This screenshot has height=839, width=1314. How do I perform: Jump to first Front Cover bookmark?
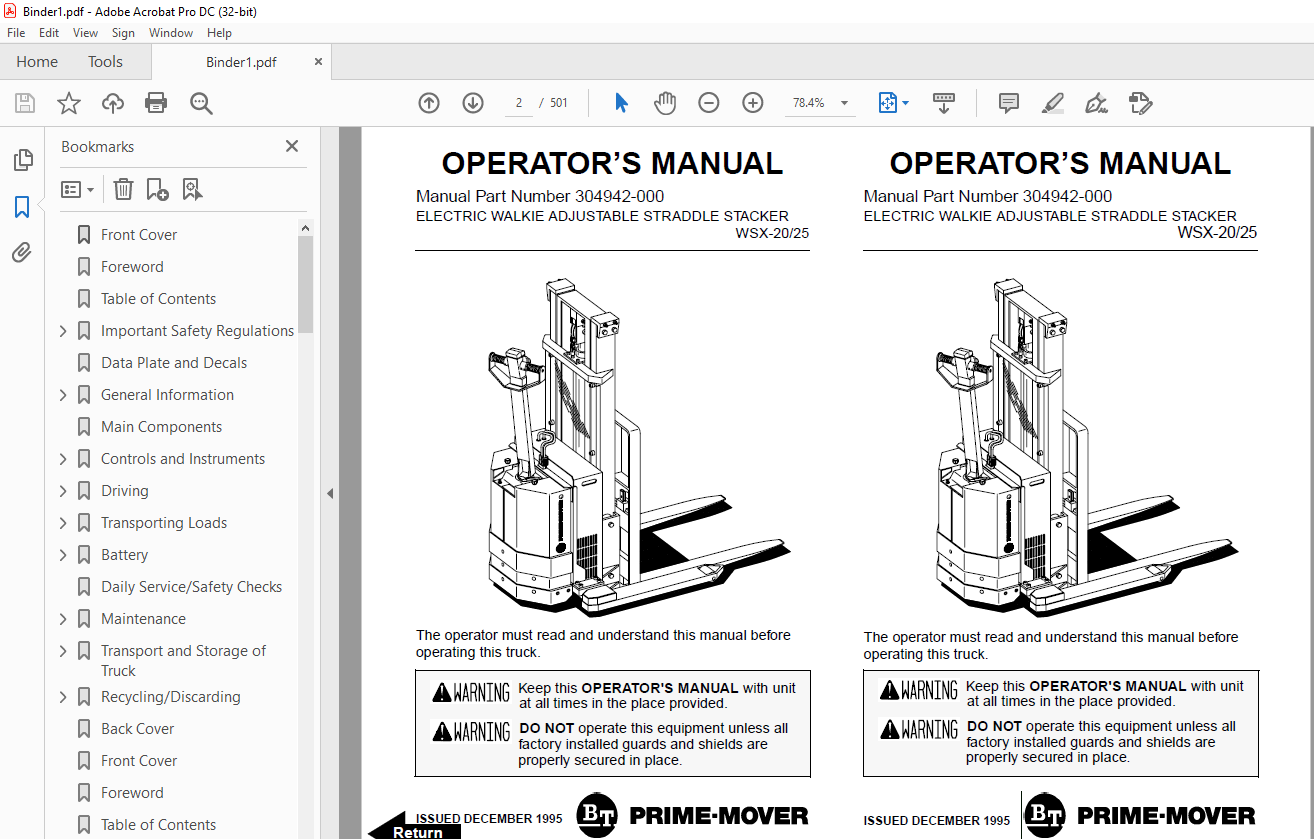[x=139, y=235]
